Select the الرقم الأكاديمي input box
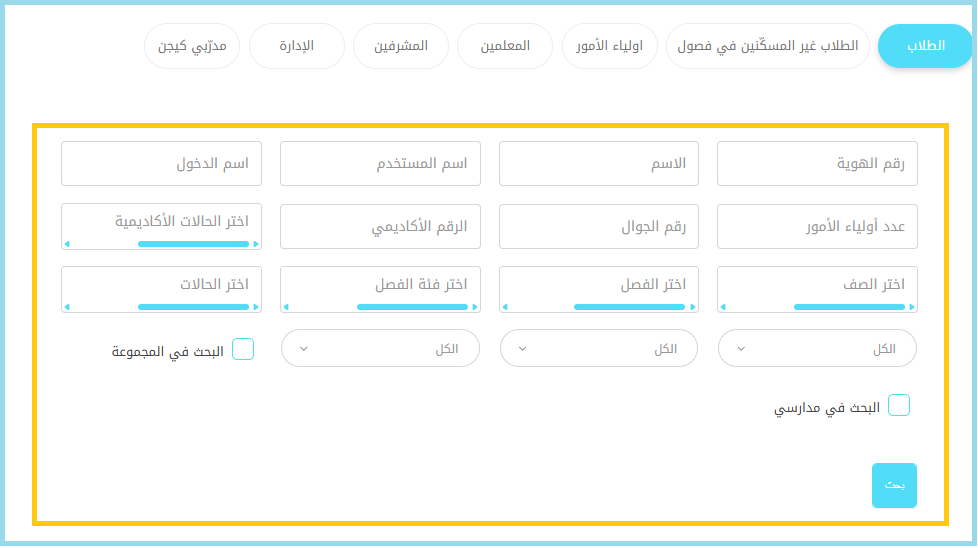Image resolution: width=978 pixels, height=548 pixels. coord(380,227)
